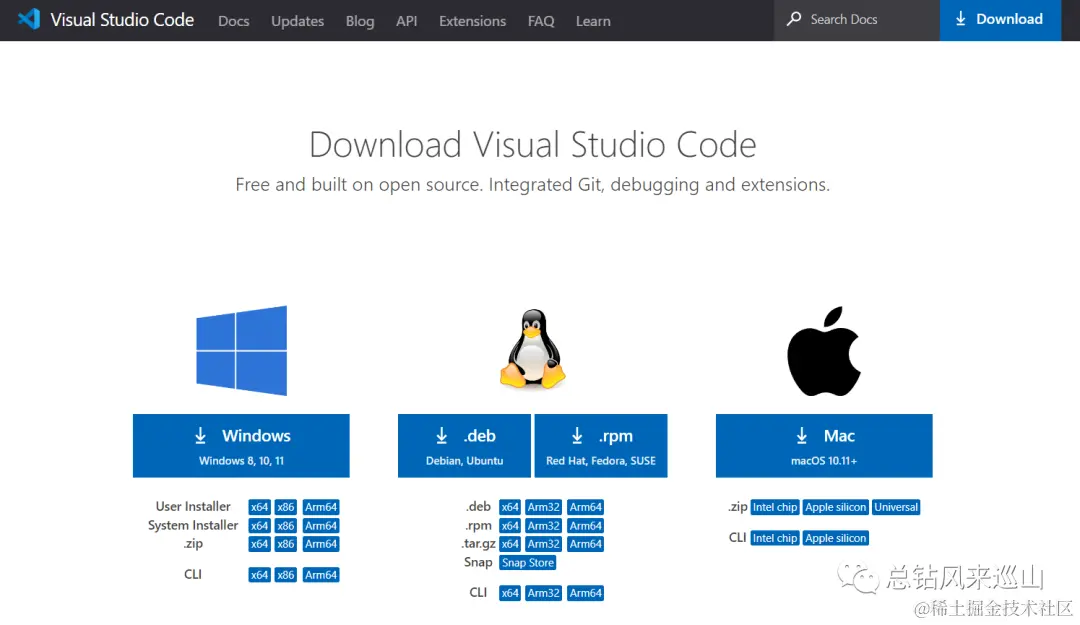This screenshot has width=1080, height=625.
Task: Select Arm64 in the Linux .rpm row
Action: (585, 526)
